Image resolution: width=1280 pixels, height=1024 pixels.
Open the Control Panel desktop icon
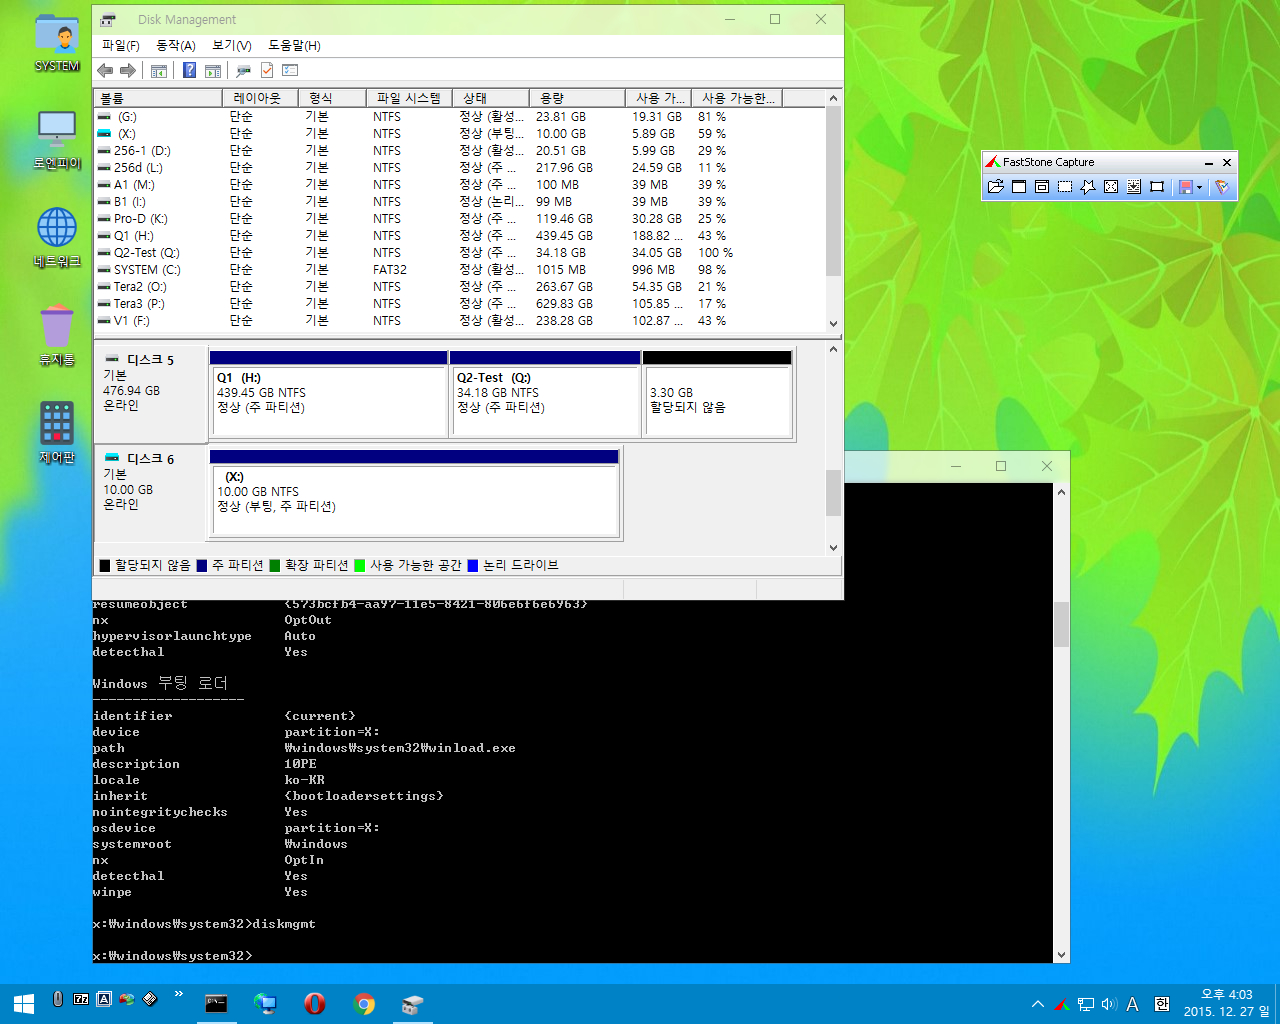click(57, 433)
